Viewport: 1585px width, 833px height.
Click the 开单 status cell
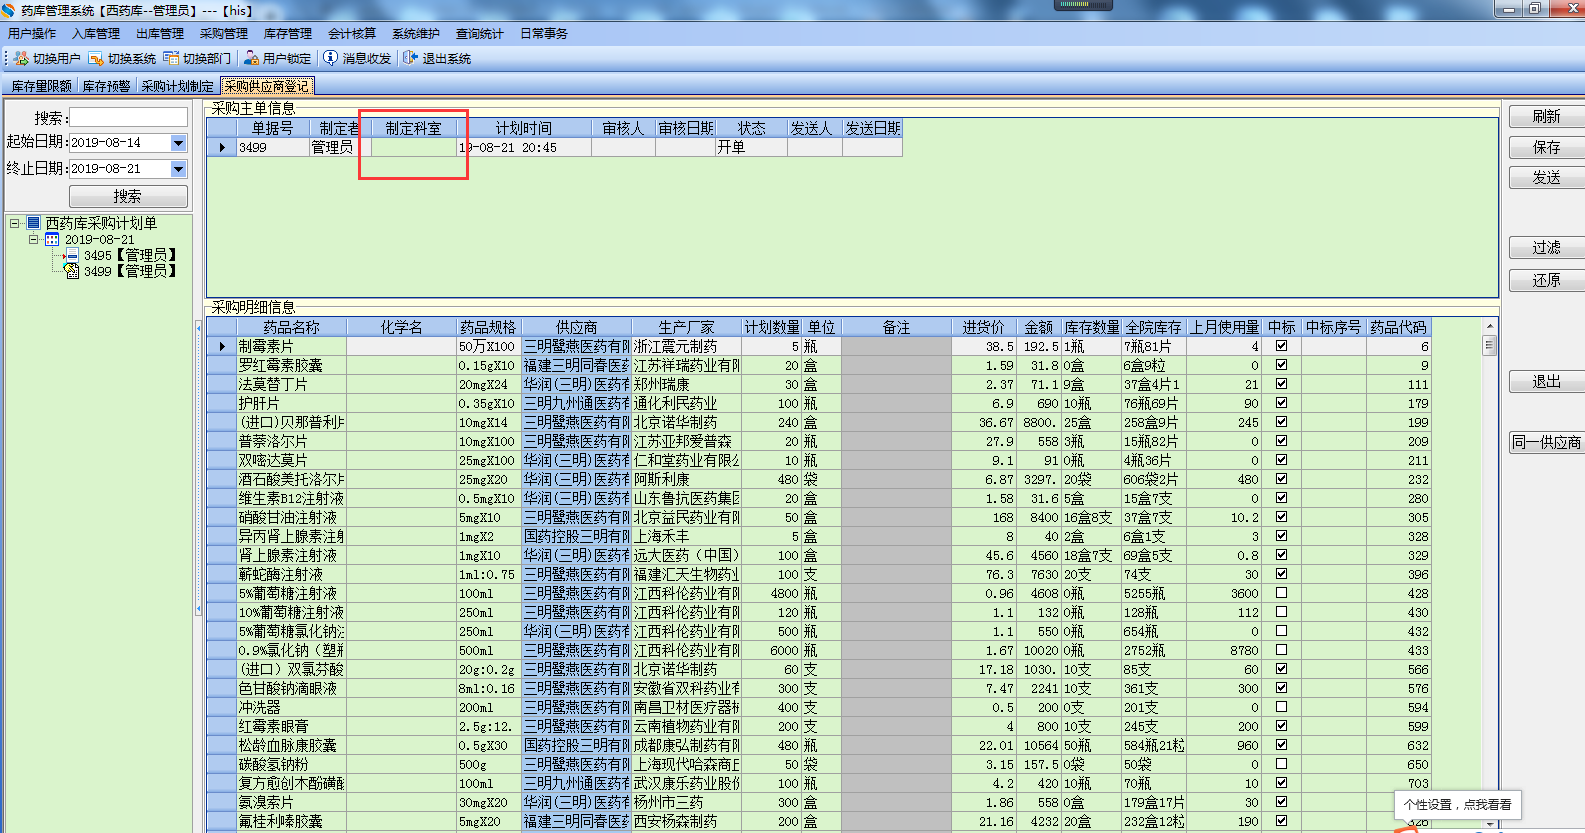[x=751, y=147]
